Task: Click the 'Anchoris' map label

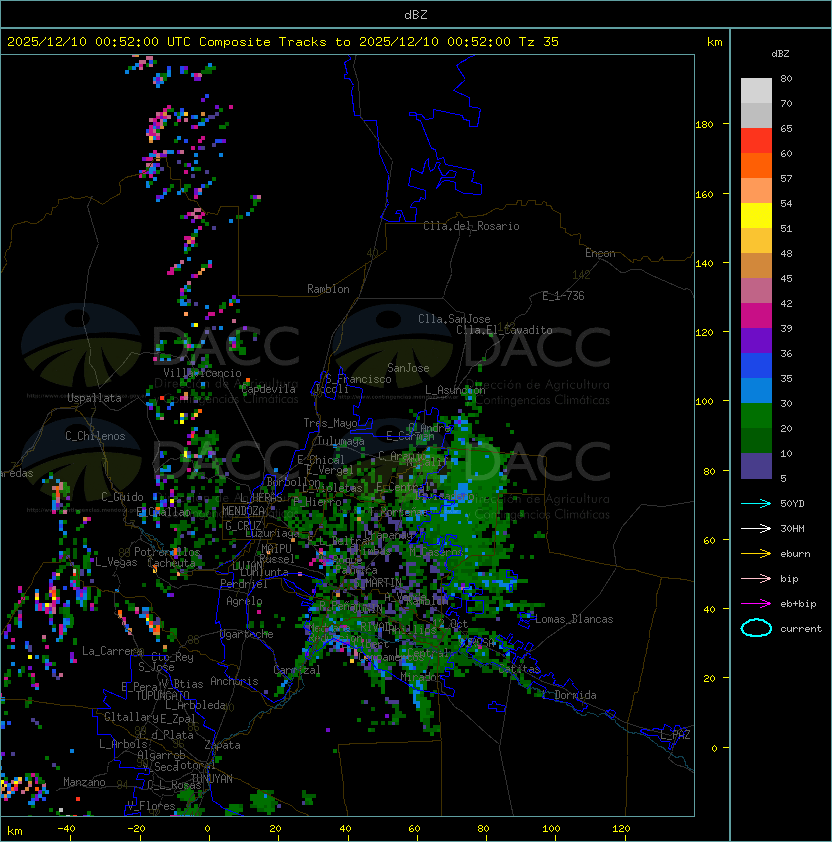Action: pyautogui.click(x=234, y=681)
